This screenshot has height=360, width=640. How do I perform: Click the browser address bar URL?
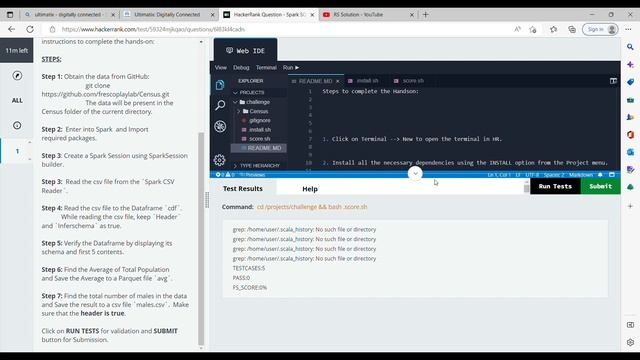click(x=153, y=29)
